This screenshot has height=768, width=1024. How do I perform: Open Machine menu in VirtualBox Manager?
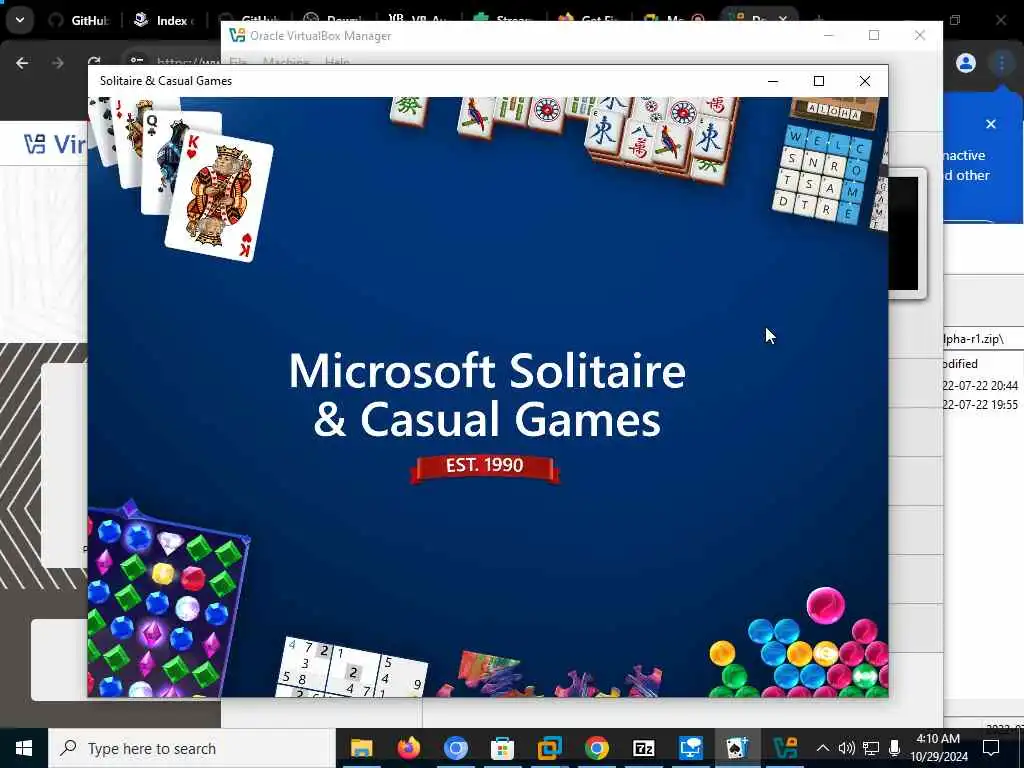tap(286, 62)
